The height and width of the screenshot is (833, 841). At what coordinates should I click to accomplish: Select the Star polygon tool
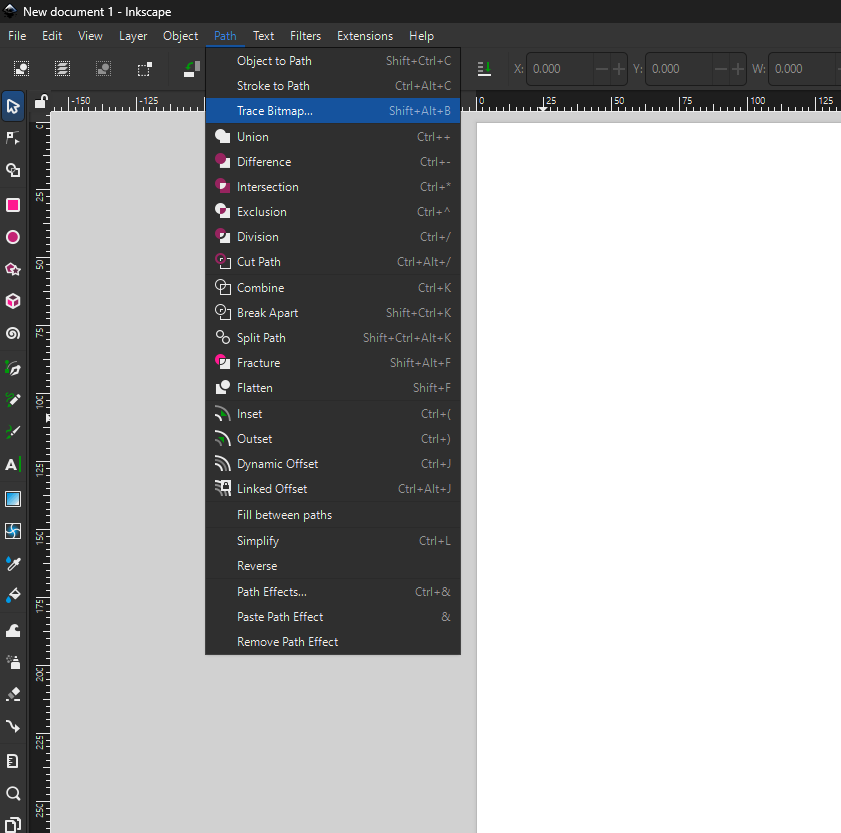[x=13, y=269]
